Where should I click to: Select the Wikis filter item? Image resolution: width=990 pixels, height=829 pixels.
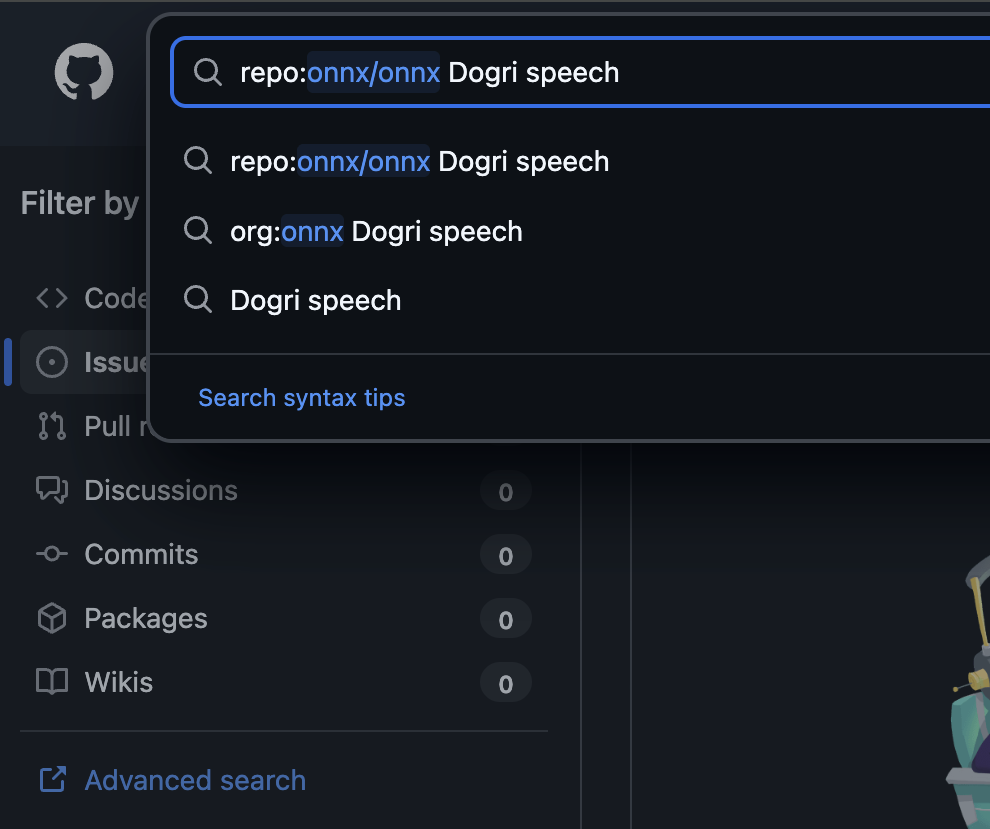click(x=119, y=682)
